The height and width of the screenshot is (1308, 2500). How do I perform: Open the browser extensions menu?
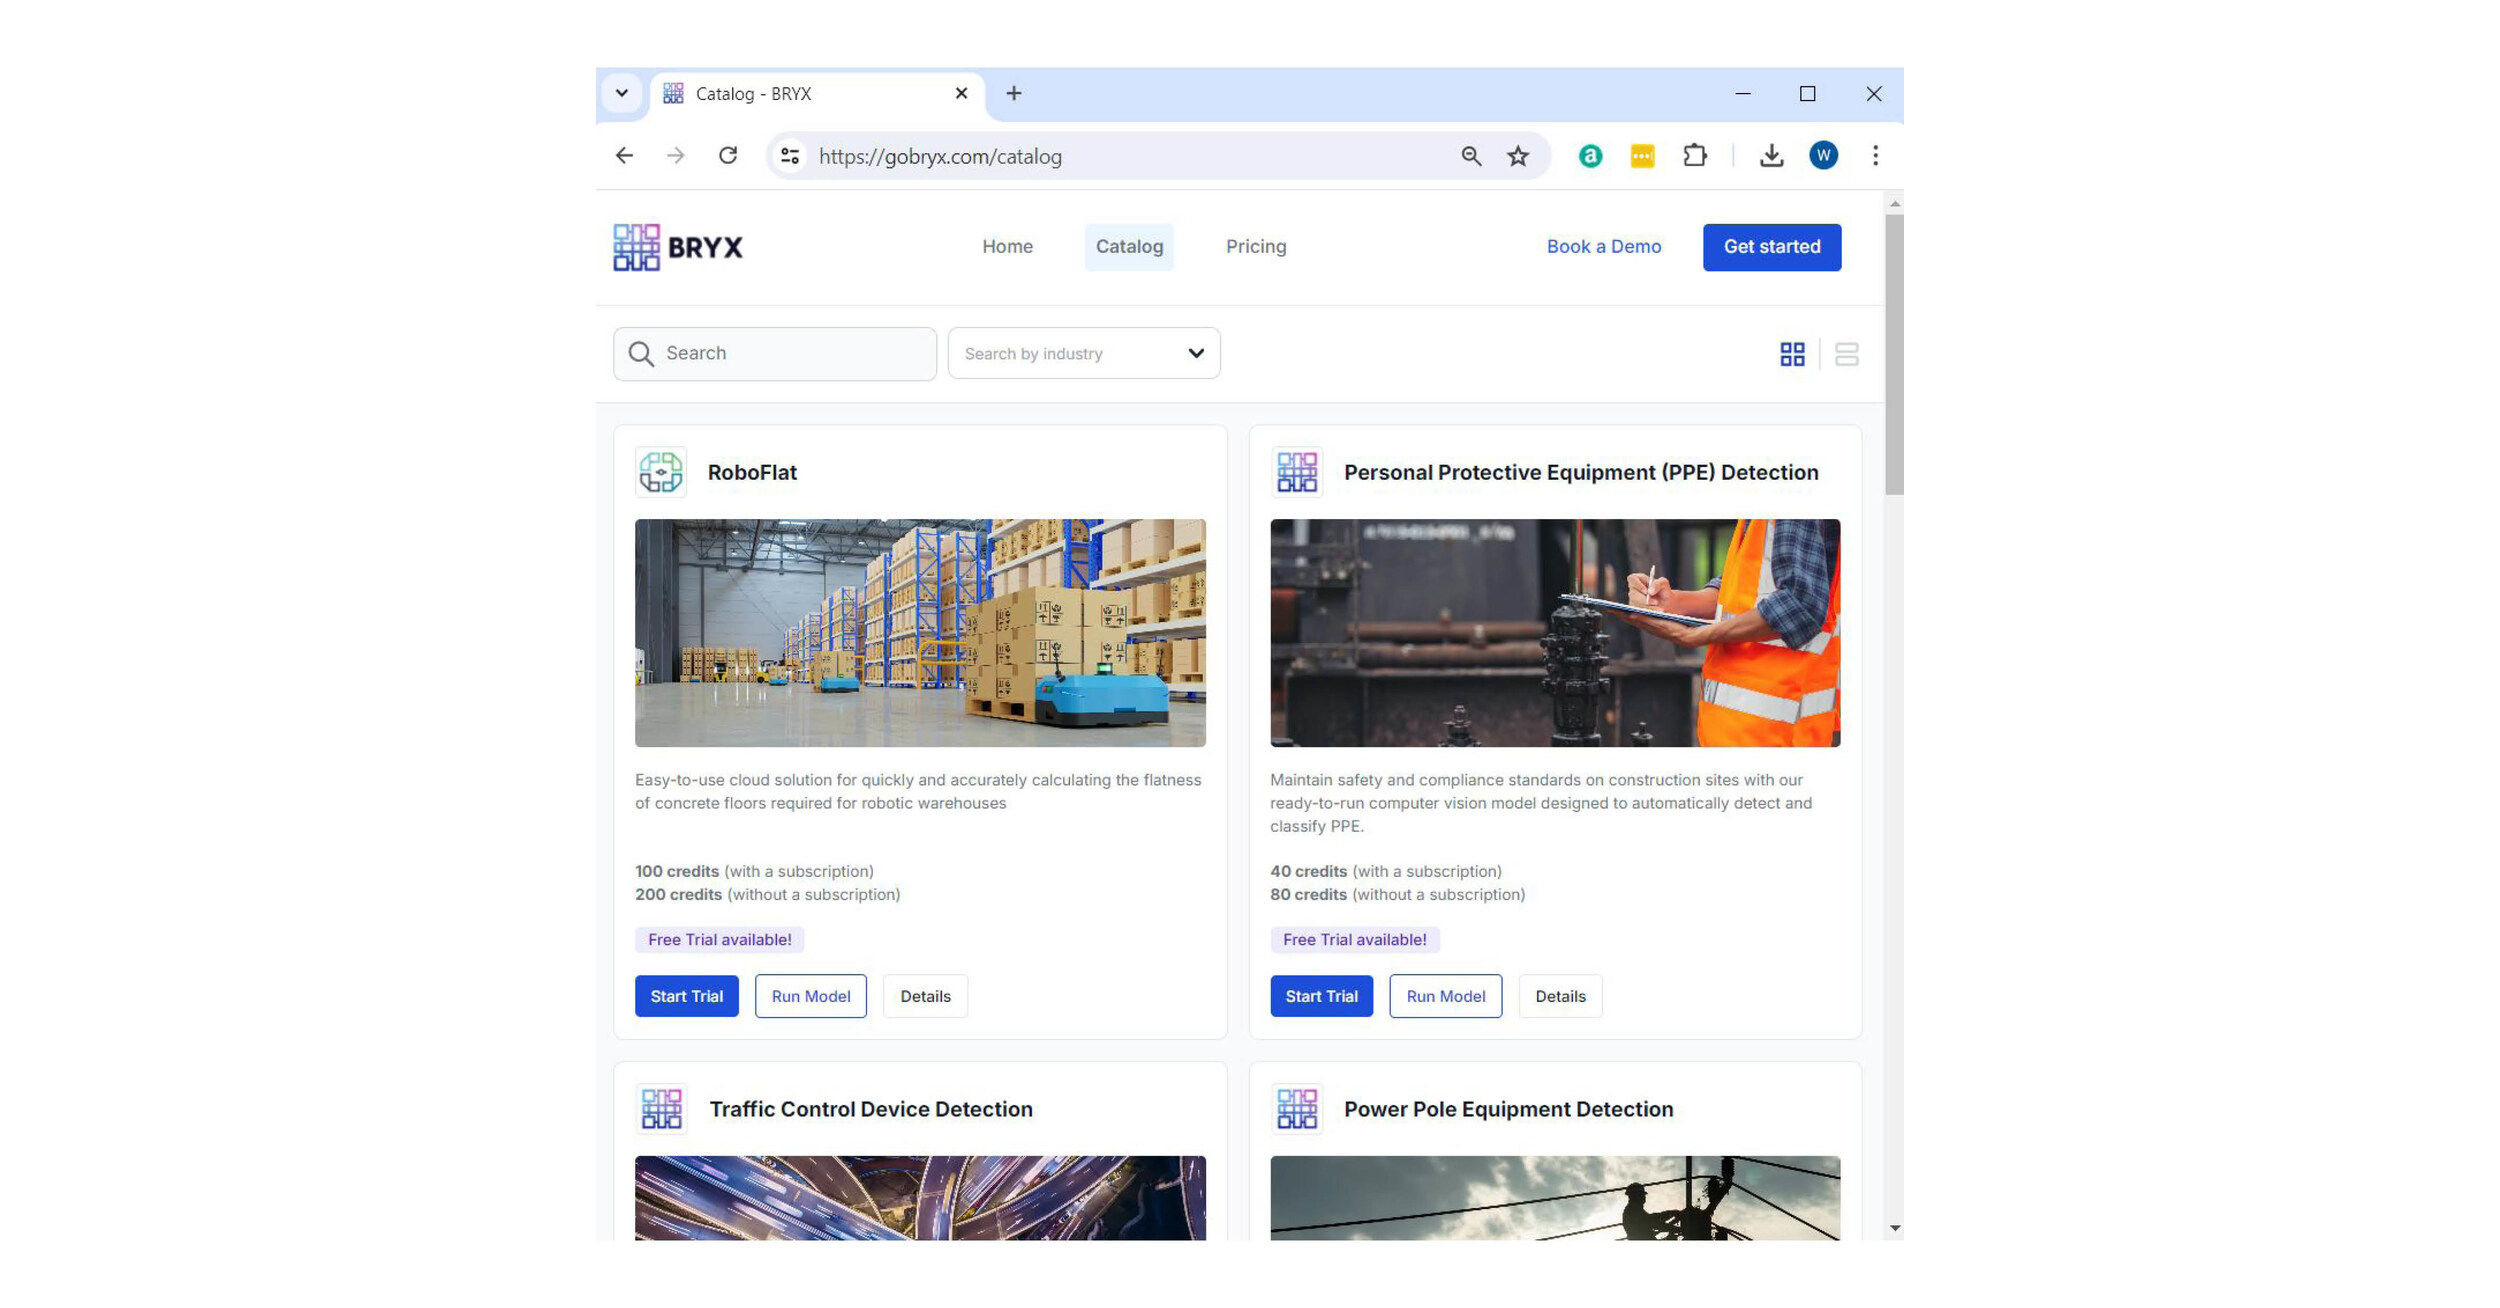click(x=1695, y=156)
